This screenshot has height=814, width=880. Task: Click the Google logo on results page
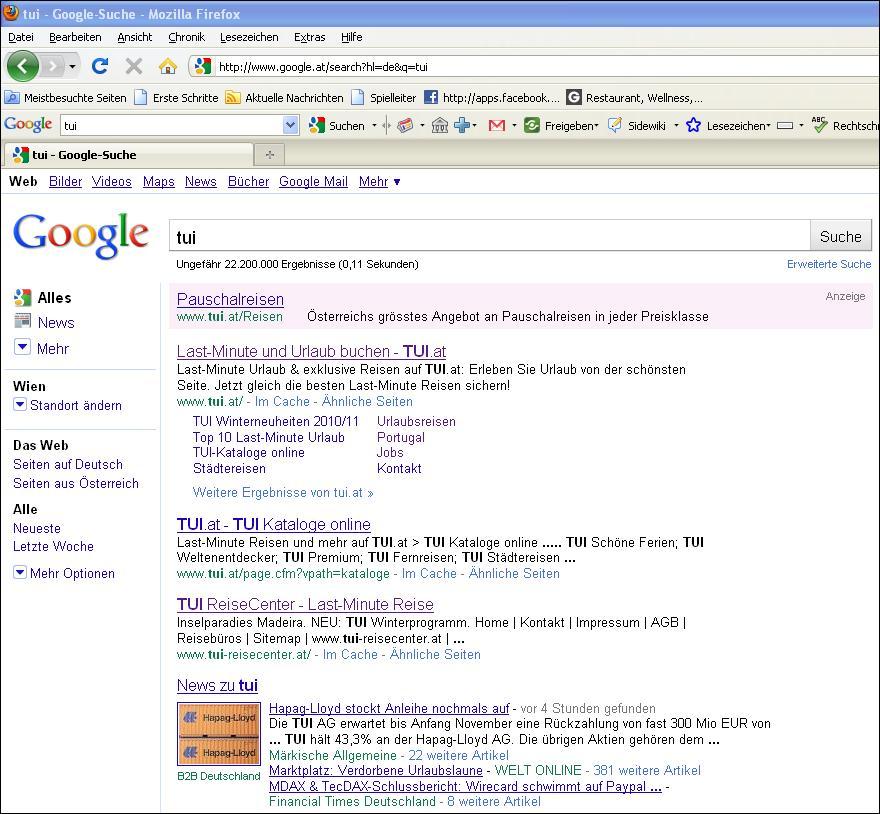pyautogui.click(x=81, y=236)
